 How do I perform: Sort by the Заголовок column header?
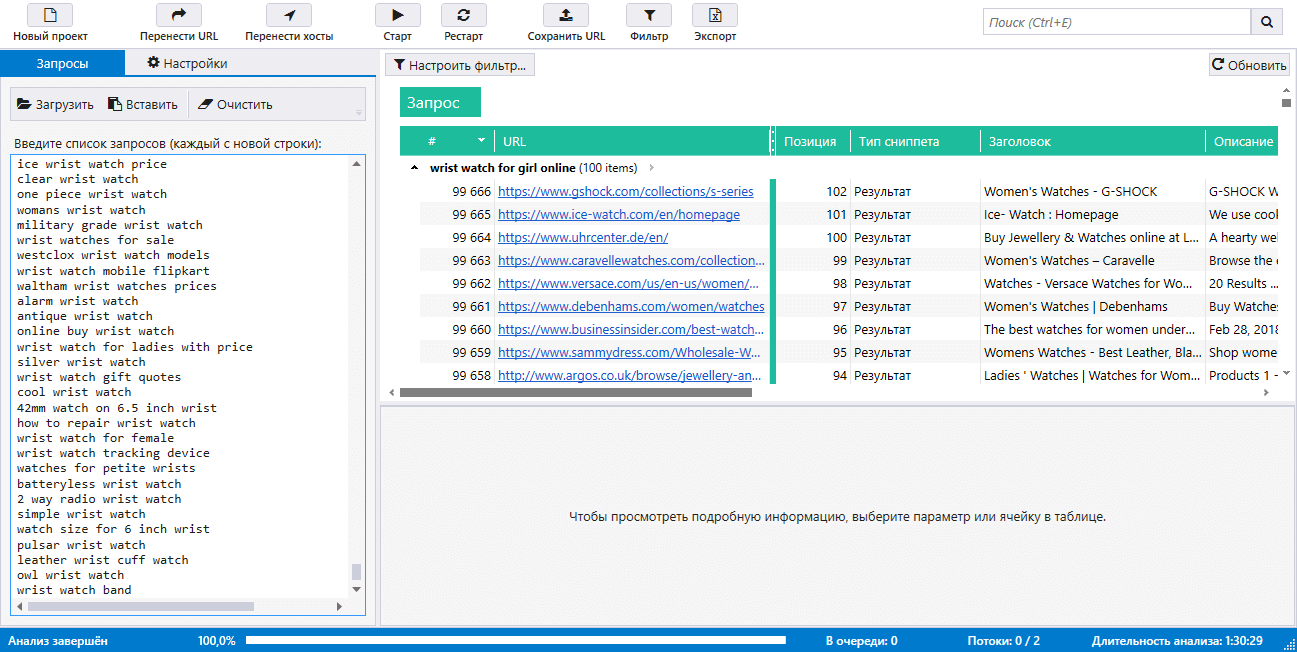tap(1092, 141)
